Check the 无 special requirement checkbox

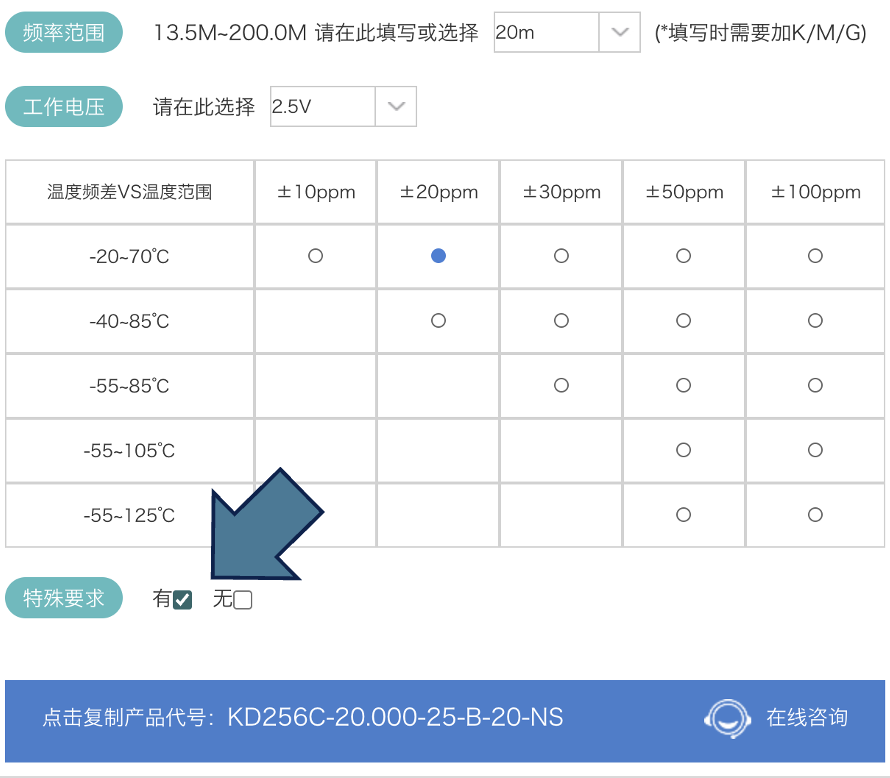(x=243, y=600)
